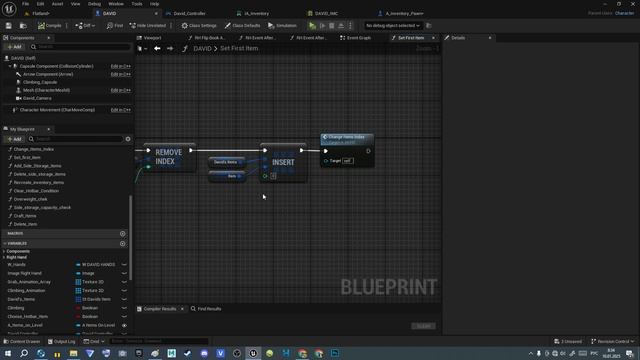640x360 pixels.
Task: Click the Browse to asset icon
Action: pyautogui.click(x=23, y=26)
